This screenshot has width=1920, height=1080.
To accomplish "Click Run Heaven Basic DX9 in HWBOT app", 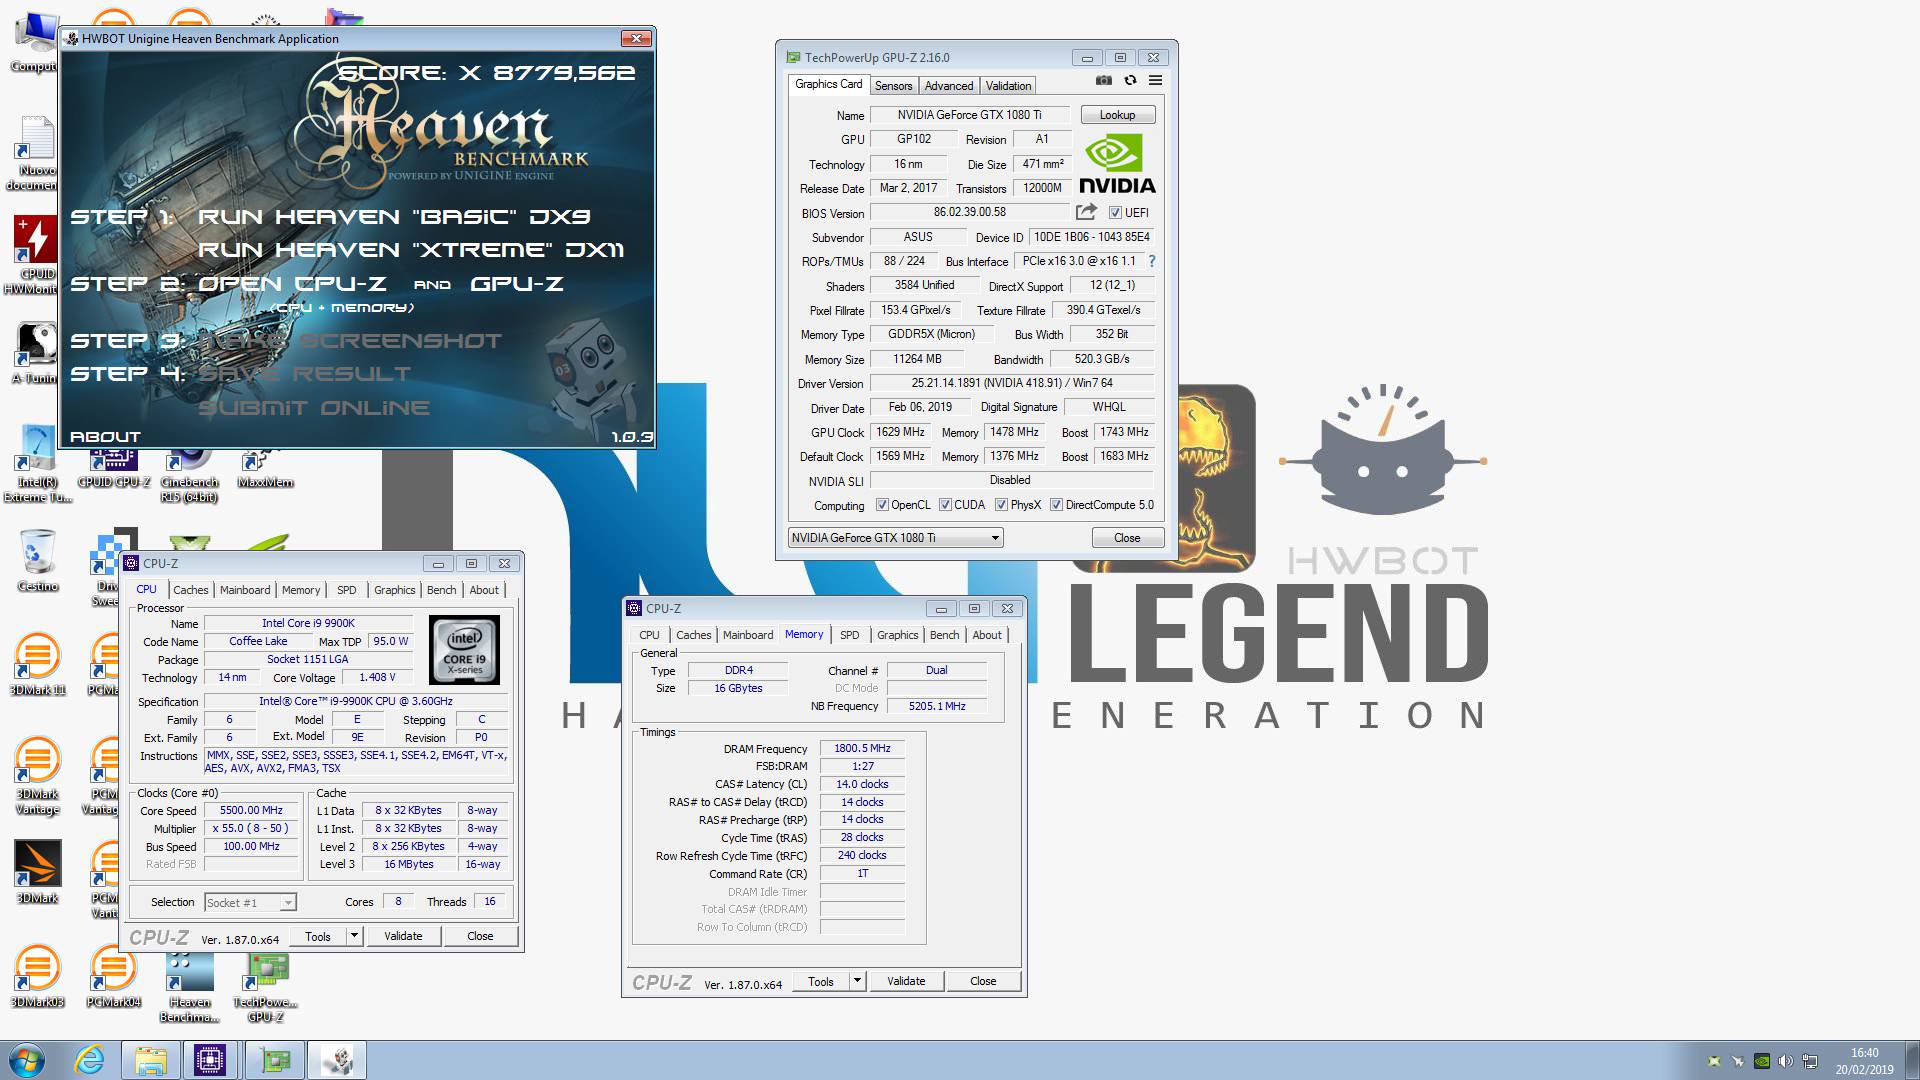I will 394,217.
